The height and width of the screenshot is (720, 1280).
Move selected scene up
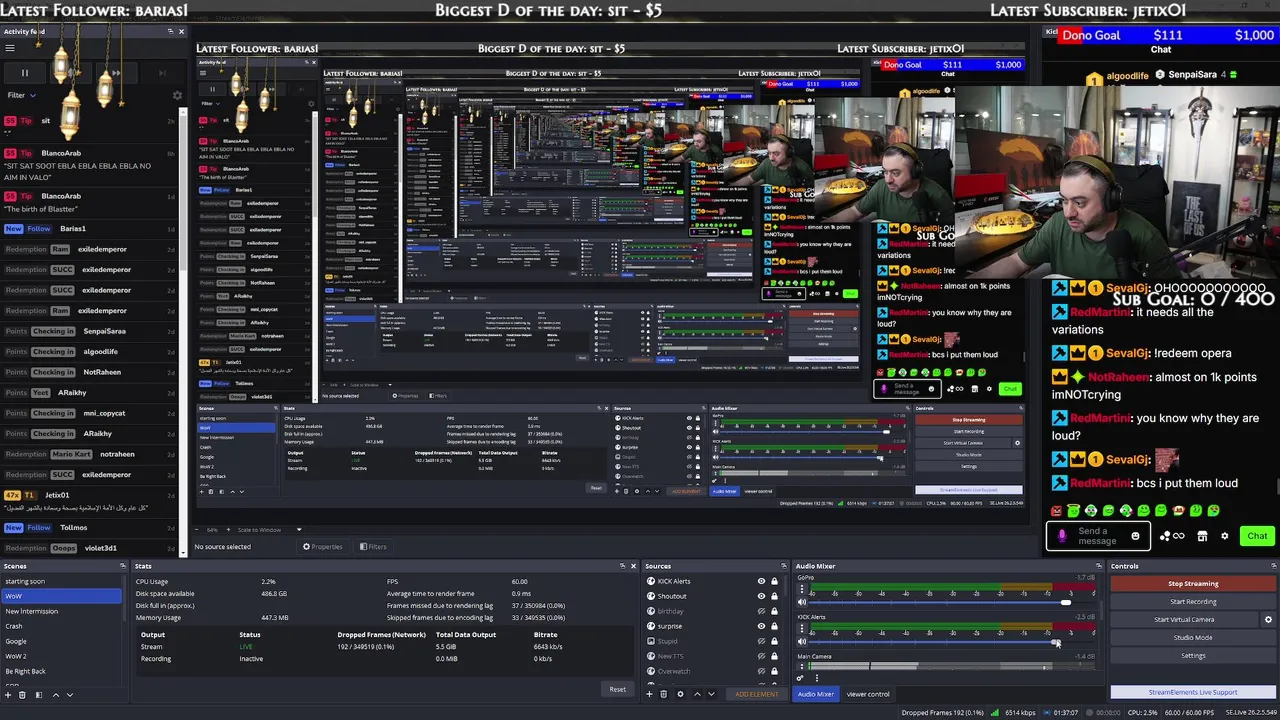point(56,694)
